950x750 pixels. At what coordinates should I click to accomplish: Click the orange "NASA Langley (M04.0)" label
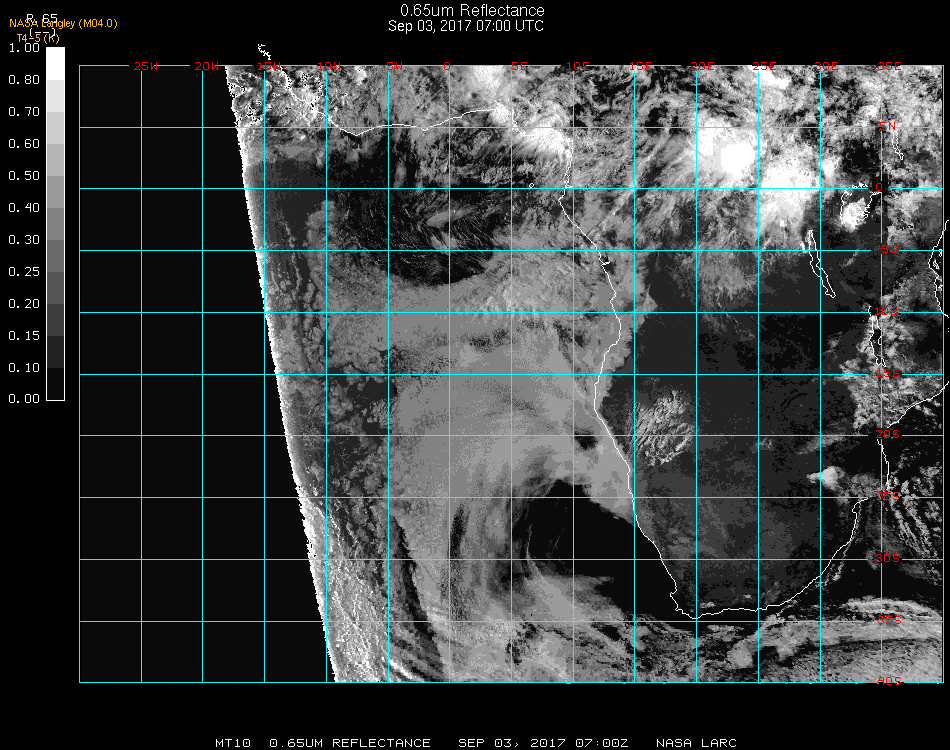coord(63,23)
